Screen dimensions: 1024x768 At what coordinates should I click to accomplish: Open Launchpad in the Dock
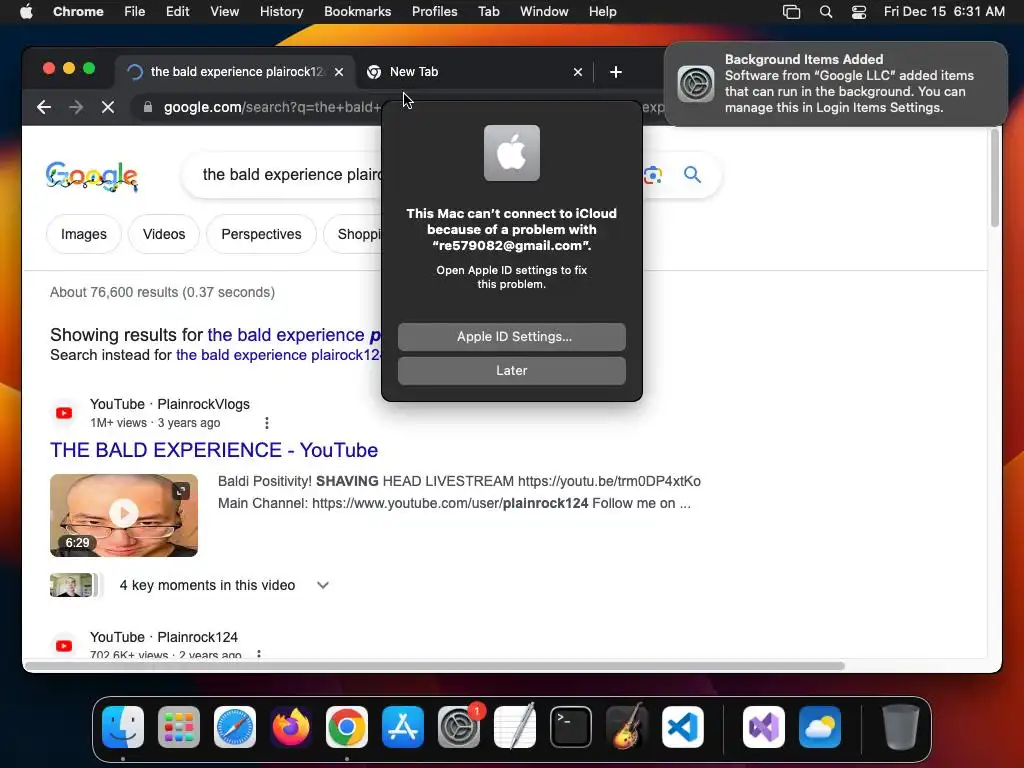[x=179, y=727]
